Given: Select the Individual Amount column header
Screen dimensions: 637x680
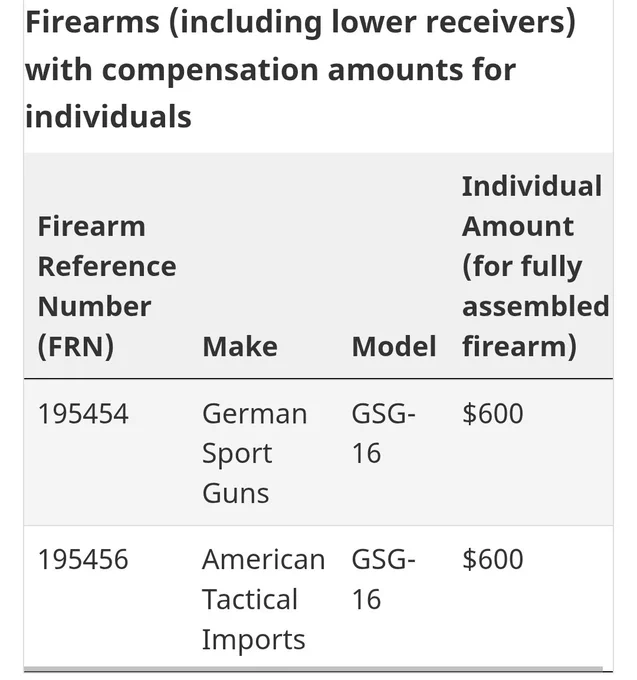Looking at the screenshot, I should click(536, 266).
